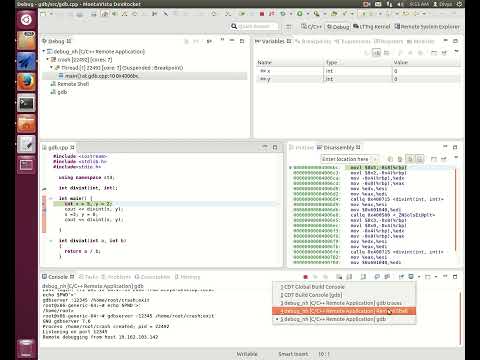Collapse the int main() code fold
The width and height of the screenshot is (480, 360).
coord(51,198)
